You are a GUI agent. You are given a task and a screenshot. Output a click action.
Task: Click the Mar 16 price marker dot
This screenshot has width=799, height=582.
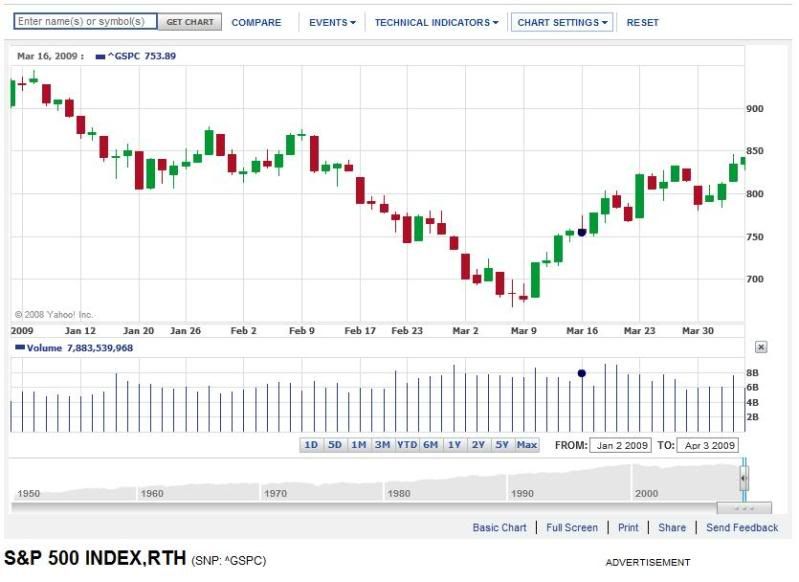[582, 232]
